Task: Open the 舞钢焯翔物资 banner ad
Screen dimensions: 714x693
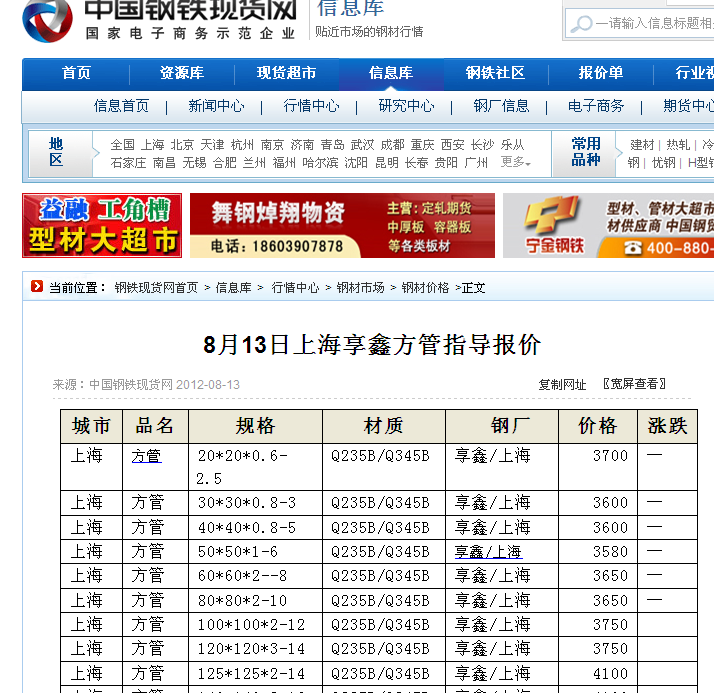Action: click(342, 225)
